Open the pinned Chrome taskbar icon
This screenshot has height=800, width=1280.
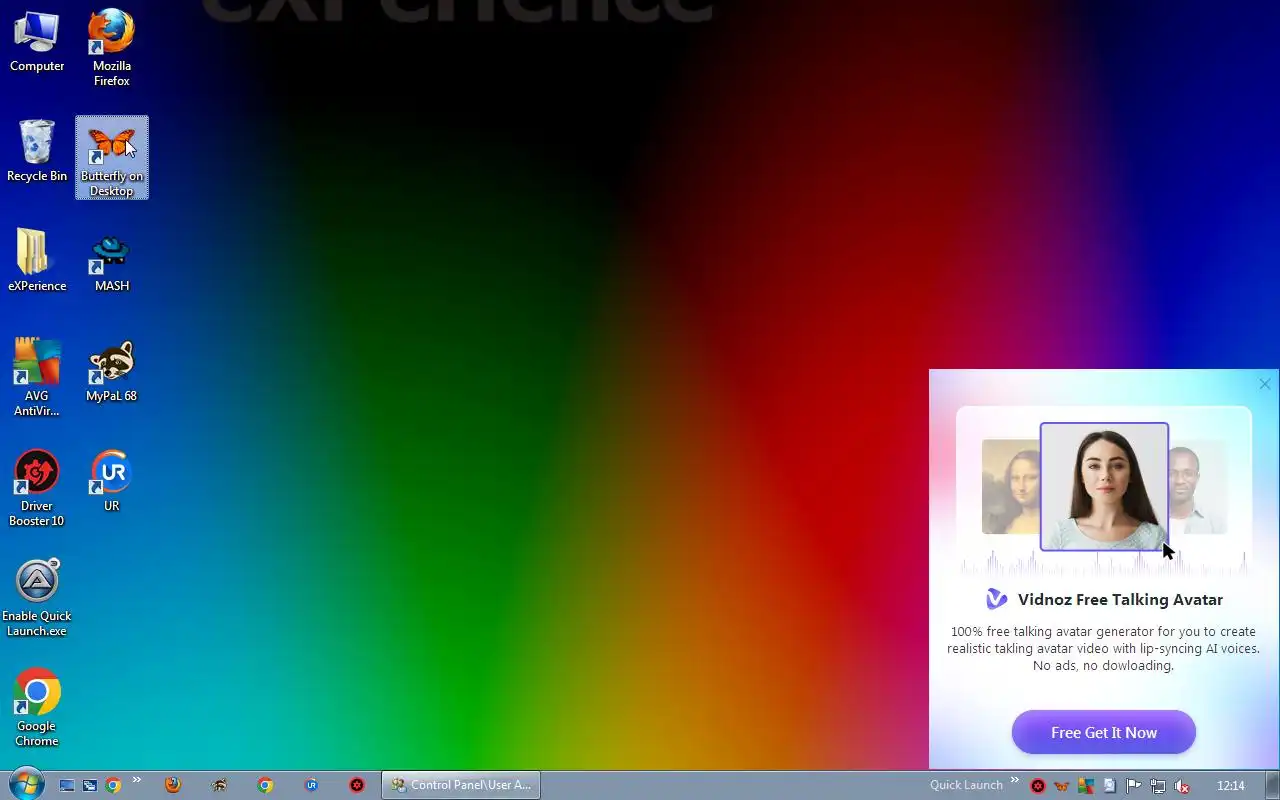(265, 785)
